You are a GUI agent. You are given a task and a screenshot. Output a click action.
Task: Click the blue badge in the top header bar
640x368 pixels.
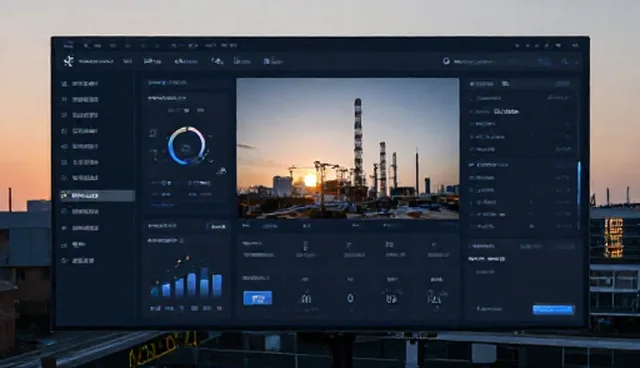[x=544, y=62]
